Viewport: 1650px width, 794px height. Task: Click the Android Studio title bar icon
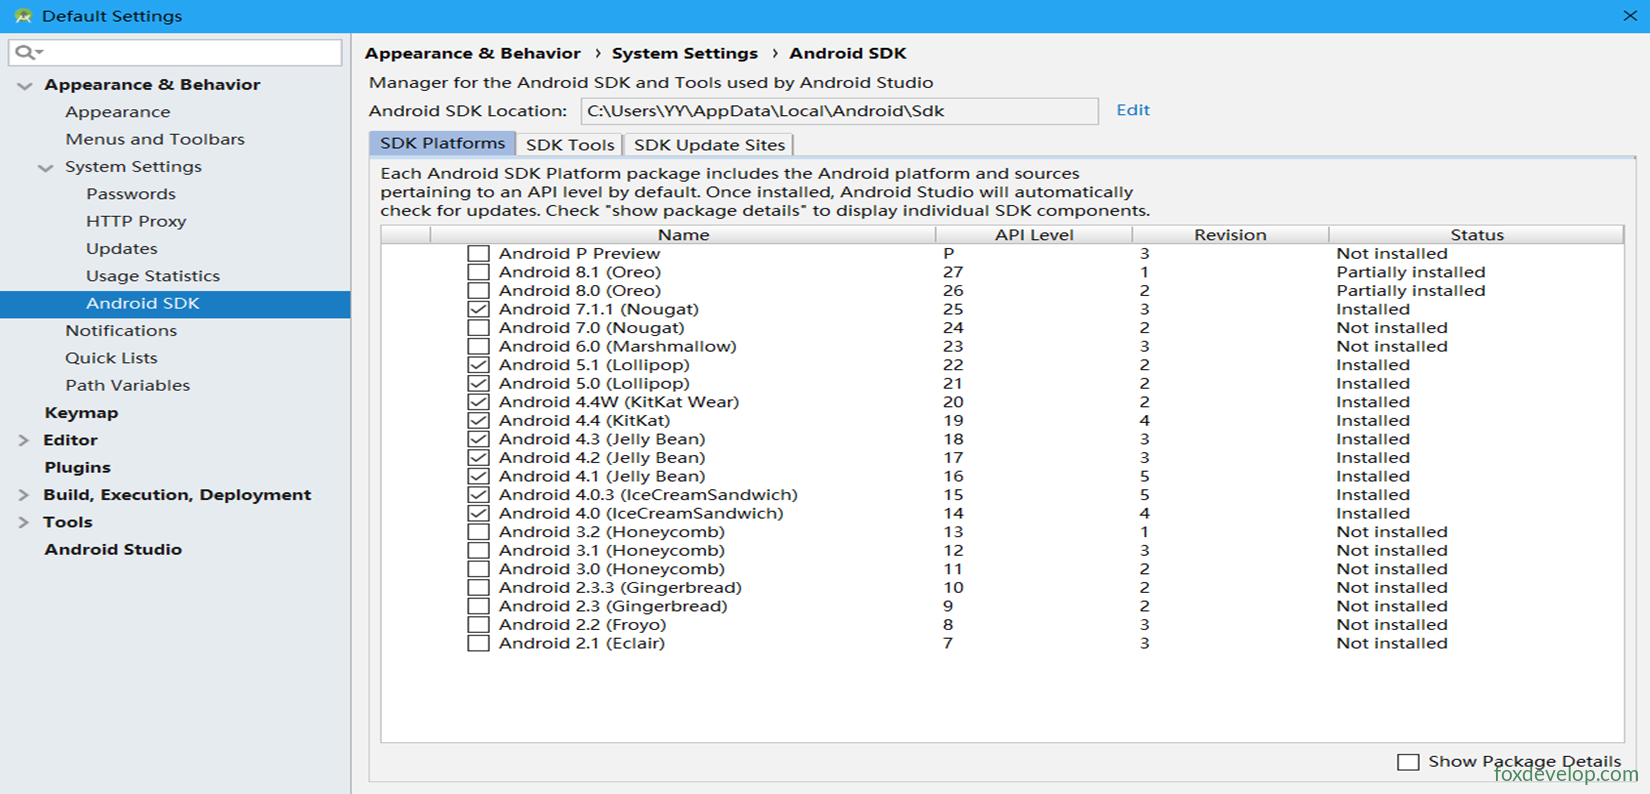pyautogui.click(x=23, y=16)
